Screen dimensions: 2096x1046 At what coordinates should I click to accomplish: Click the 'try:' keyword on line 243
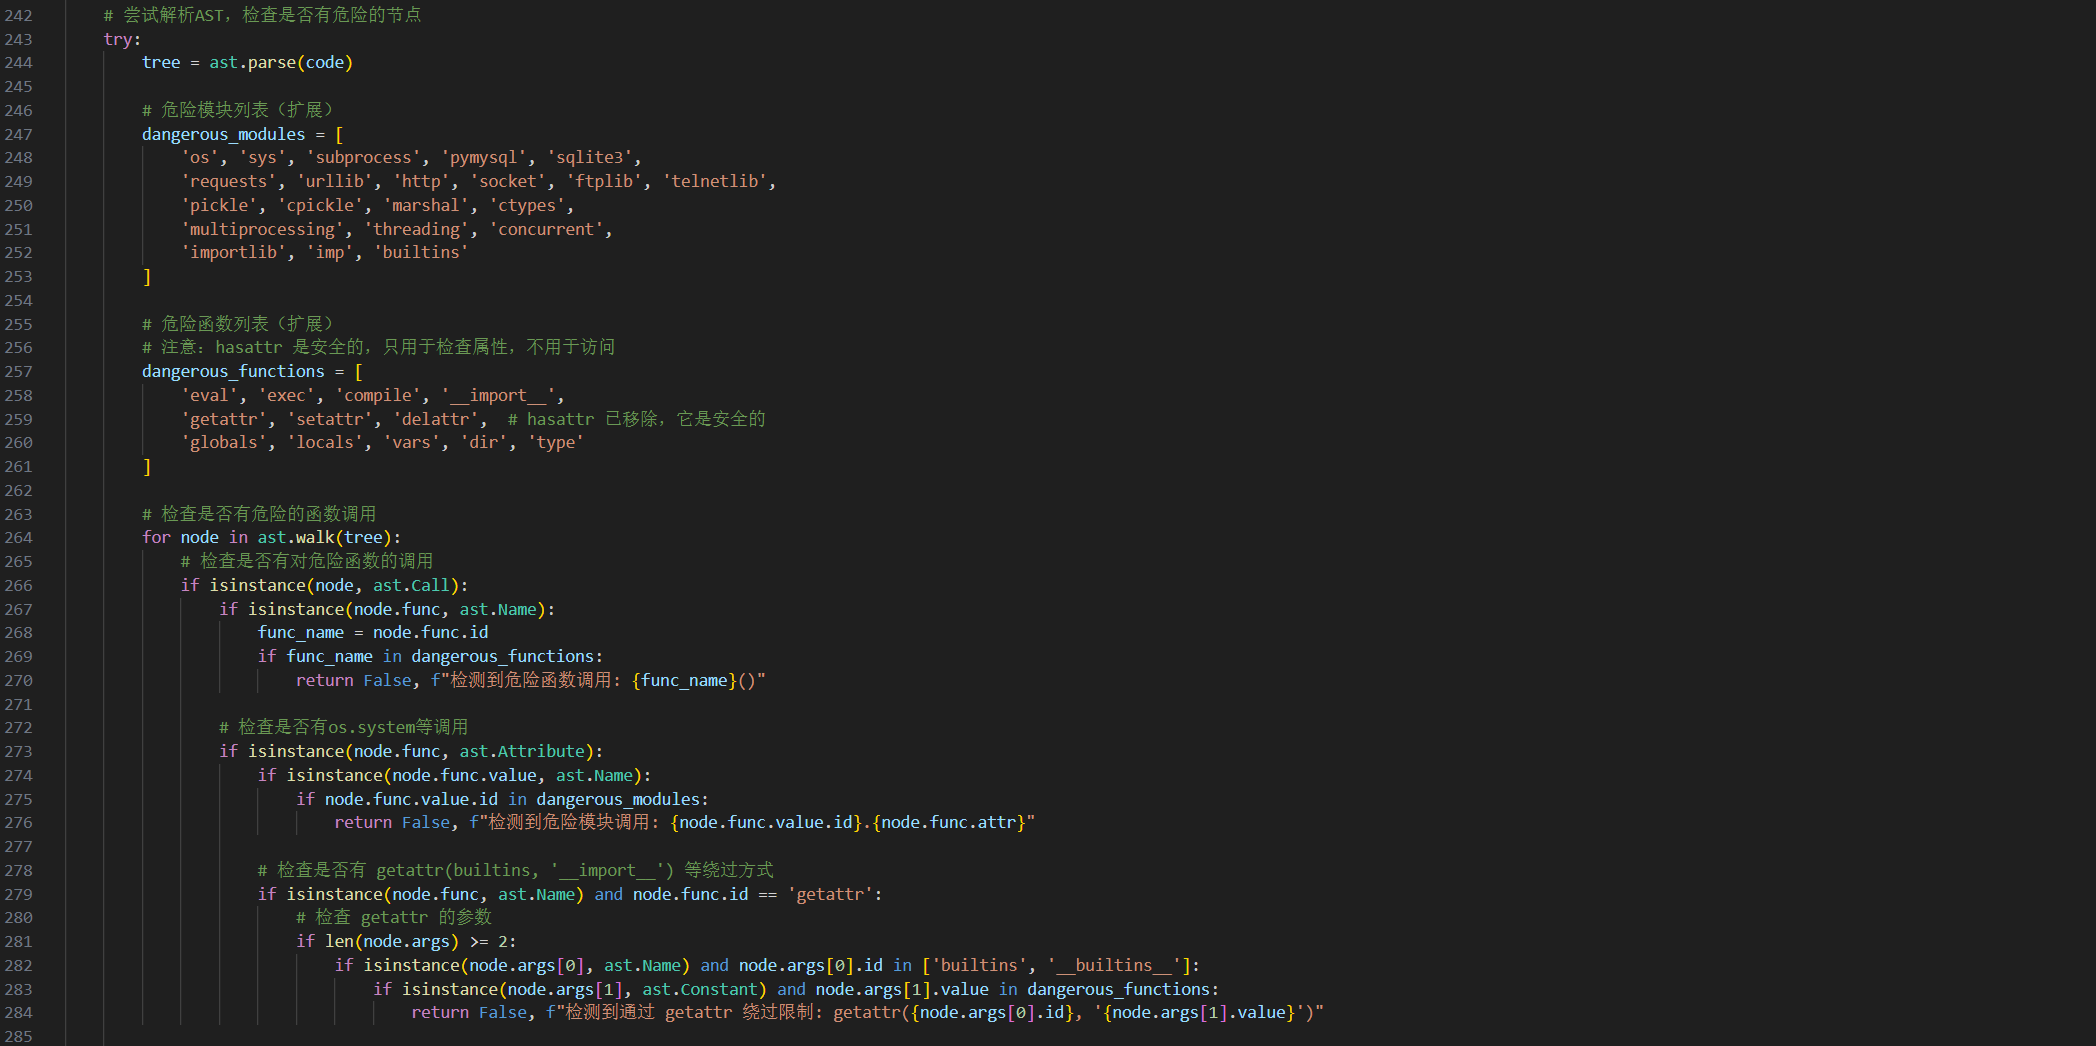(x=122, y=39)
